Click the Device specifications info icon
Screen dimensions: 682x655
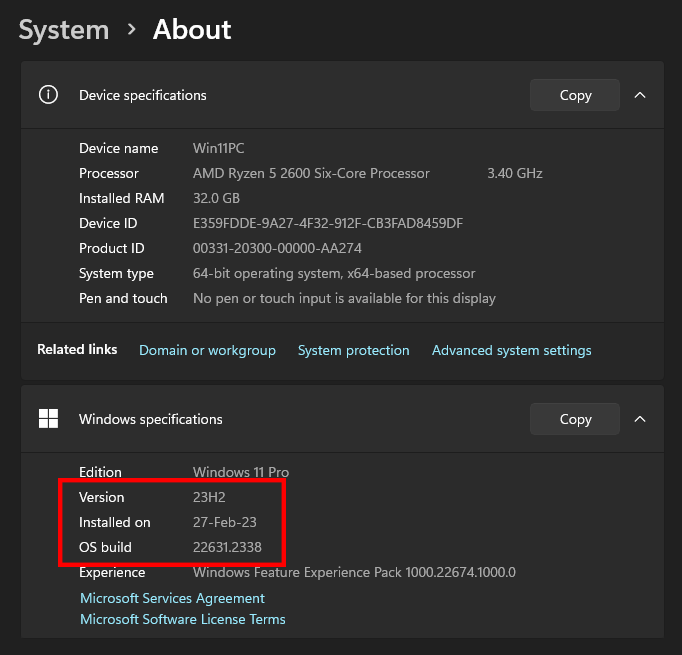click(48, 95)
